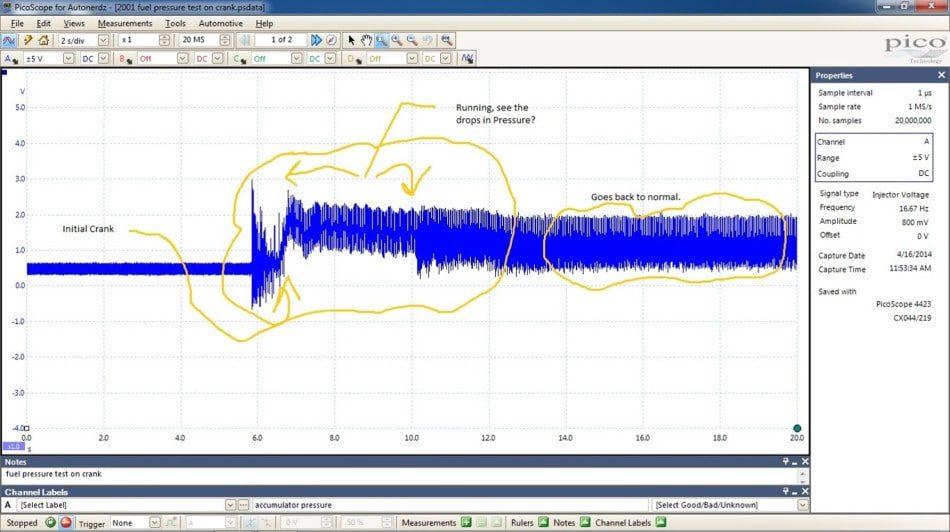The height and width of the screenshot is (532, 950).
Task: Open the Automotive menu
Action: tap(221, 23)
